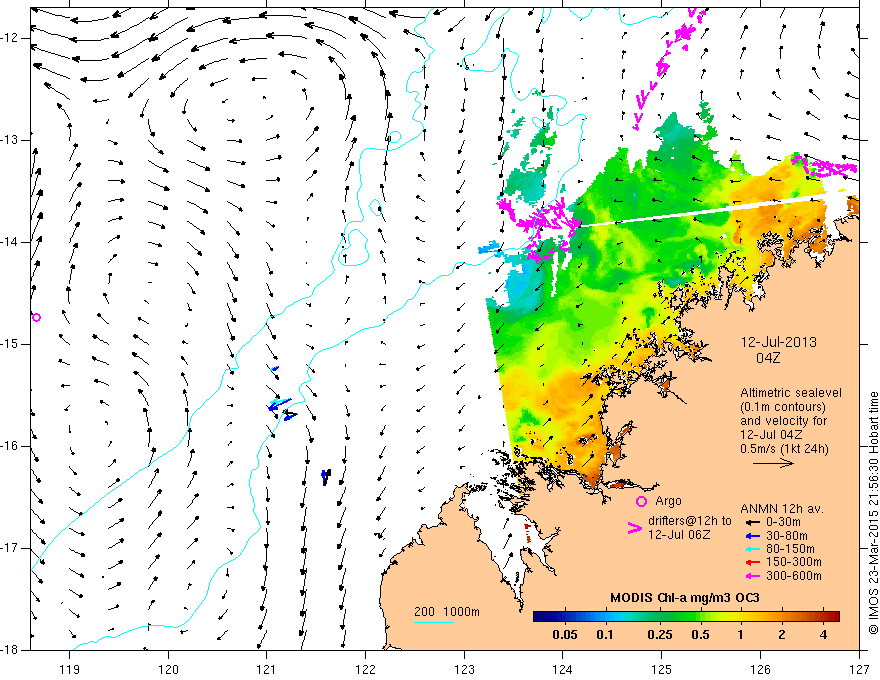Click the latitude label '-12' on the y-axis
Screen dimensions: 880x680
click(10, 38)
